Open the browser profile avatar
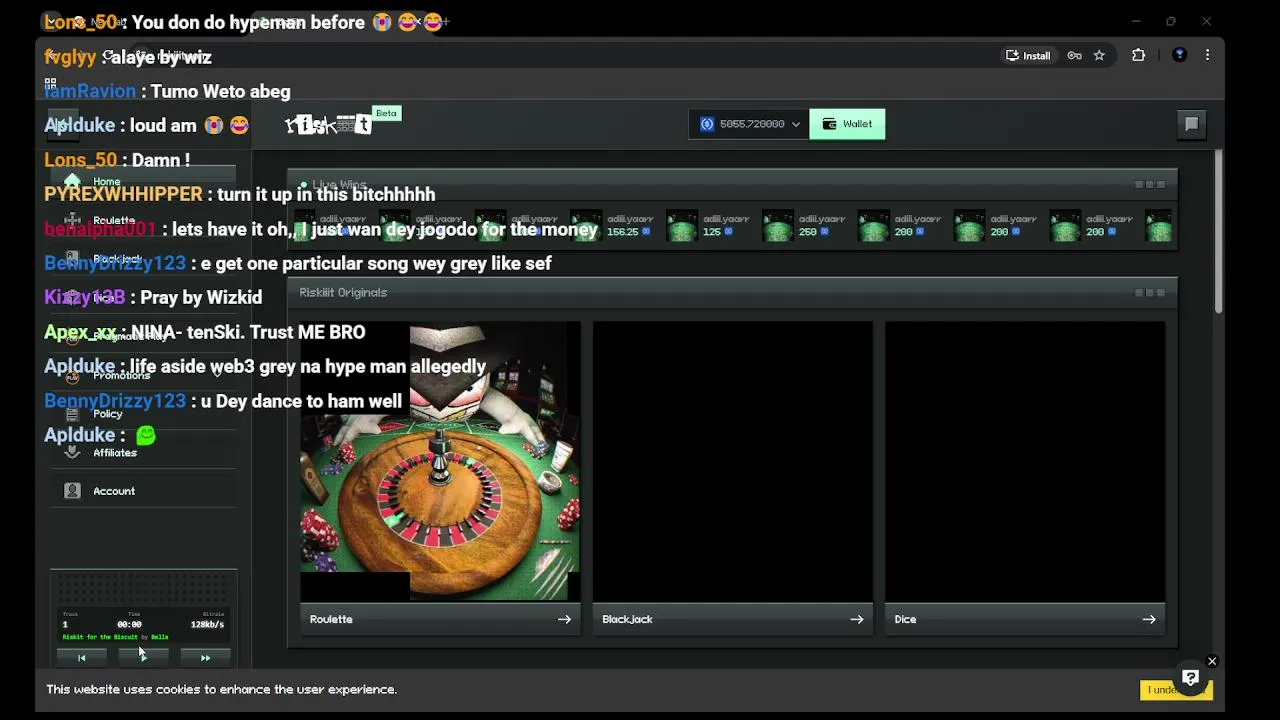This screenshot has height=720, width=1280. tap(1179, 55)
